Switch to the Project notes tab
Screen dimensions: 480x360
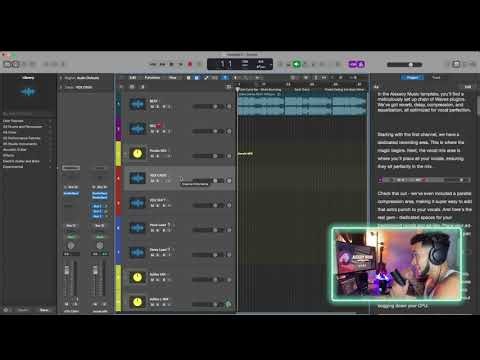(x=412, y=77)
